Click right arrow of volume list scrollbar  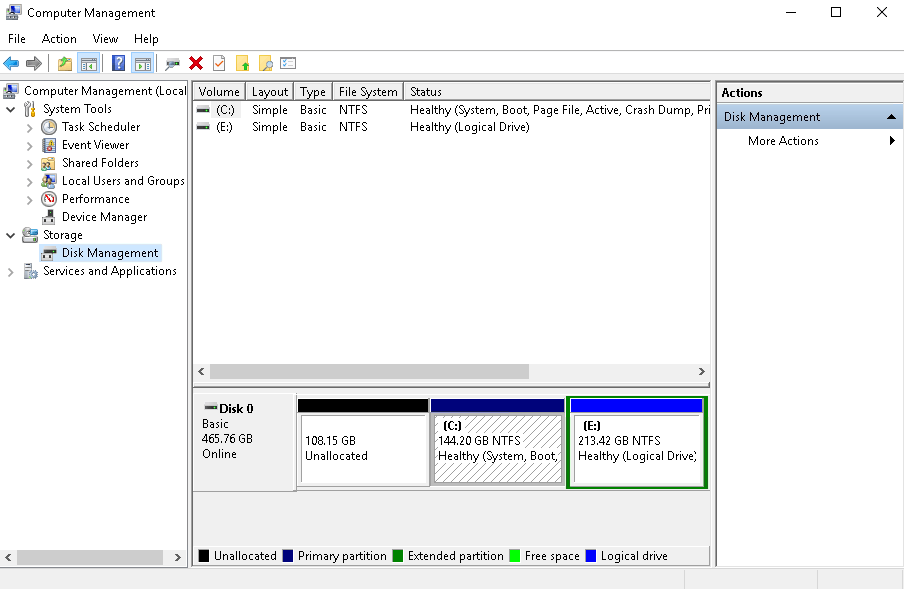point(702,372)
